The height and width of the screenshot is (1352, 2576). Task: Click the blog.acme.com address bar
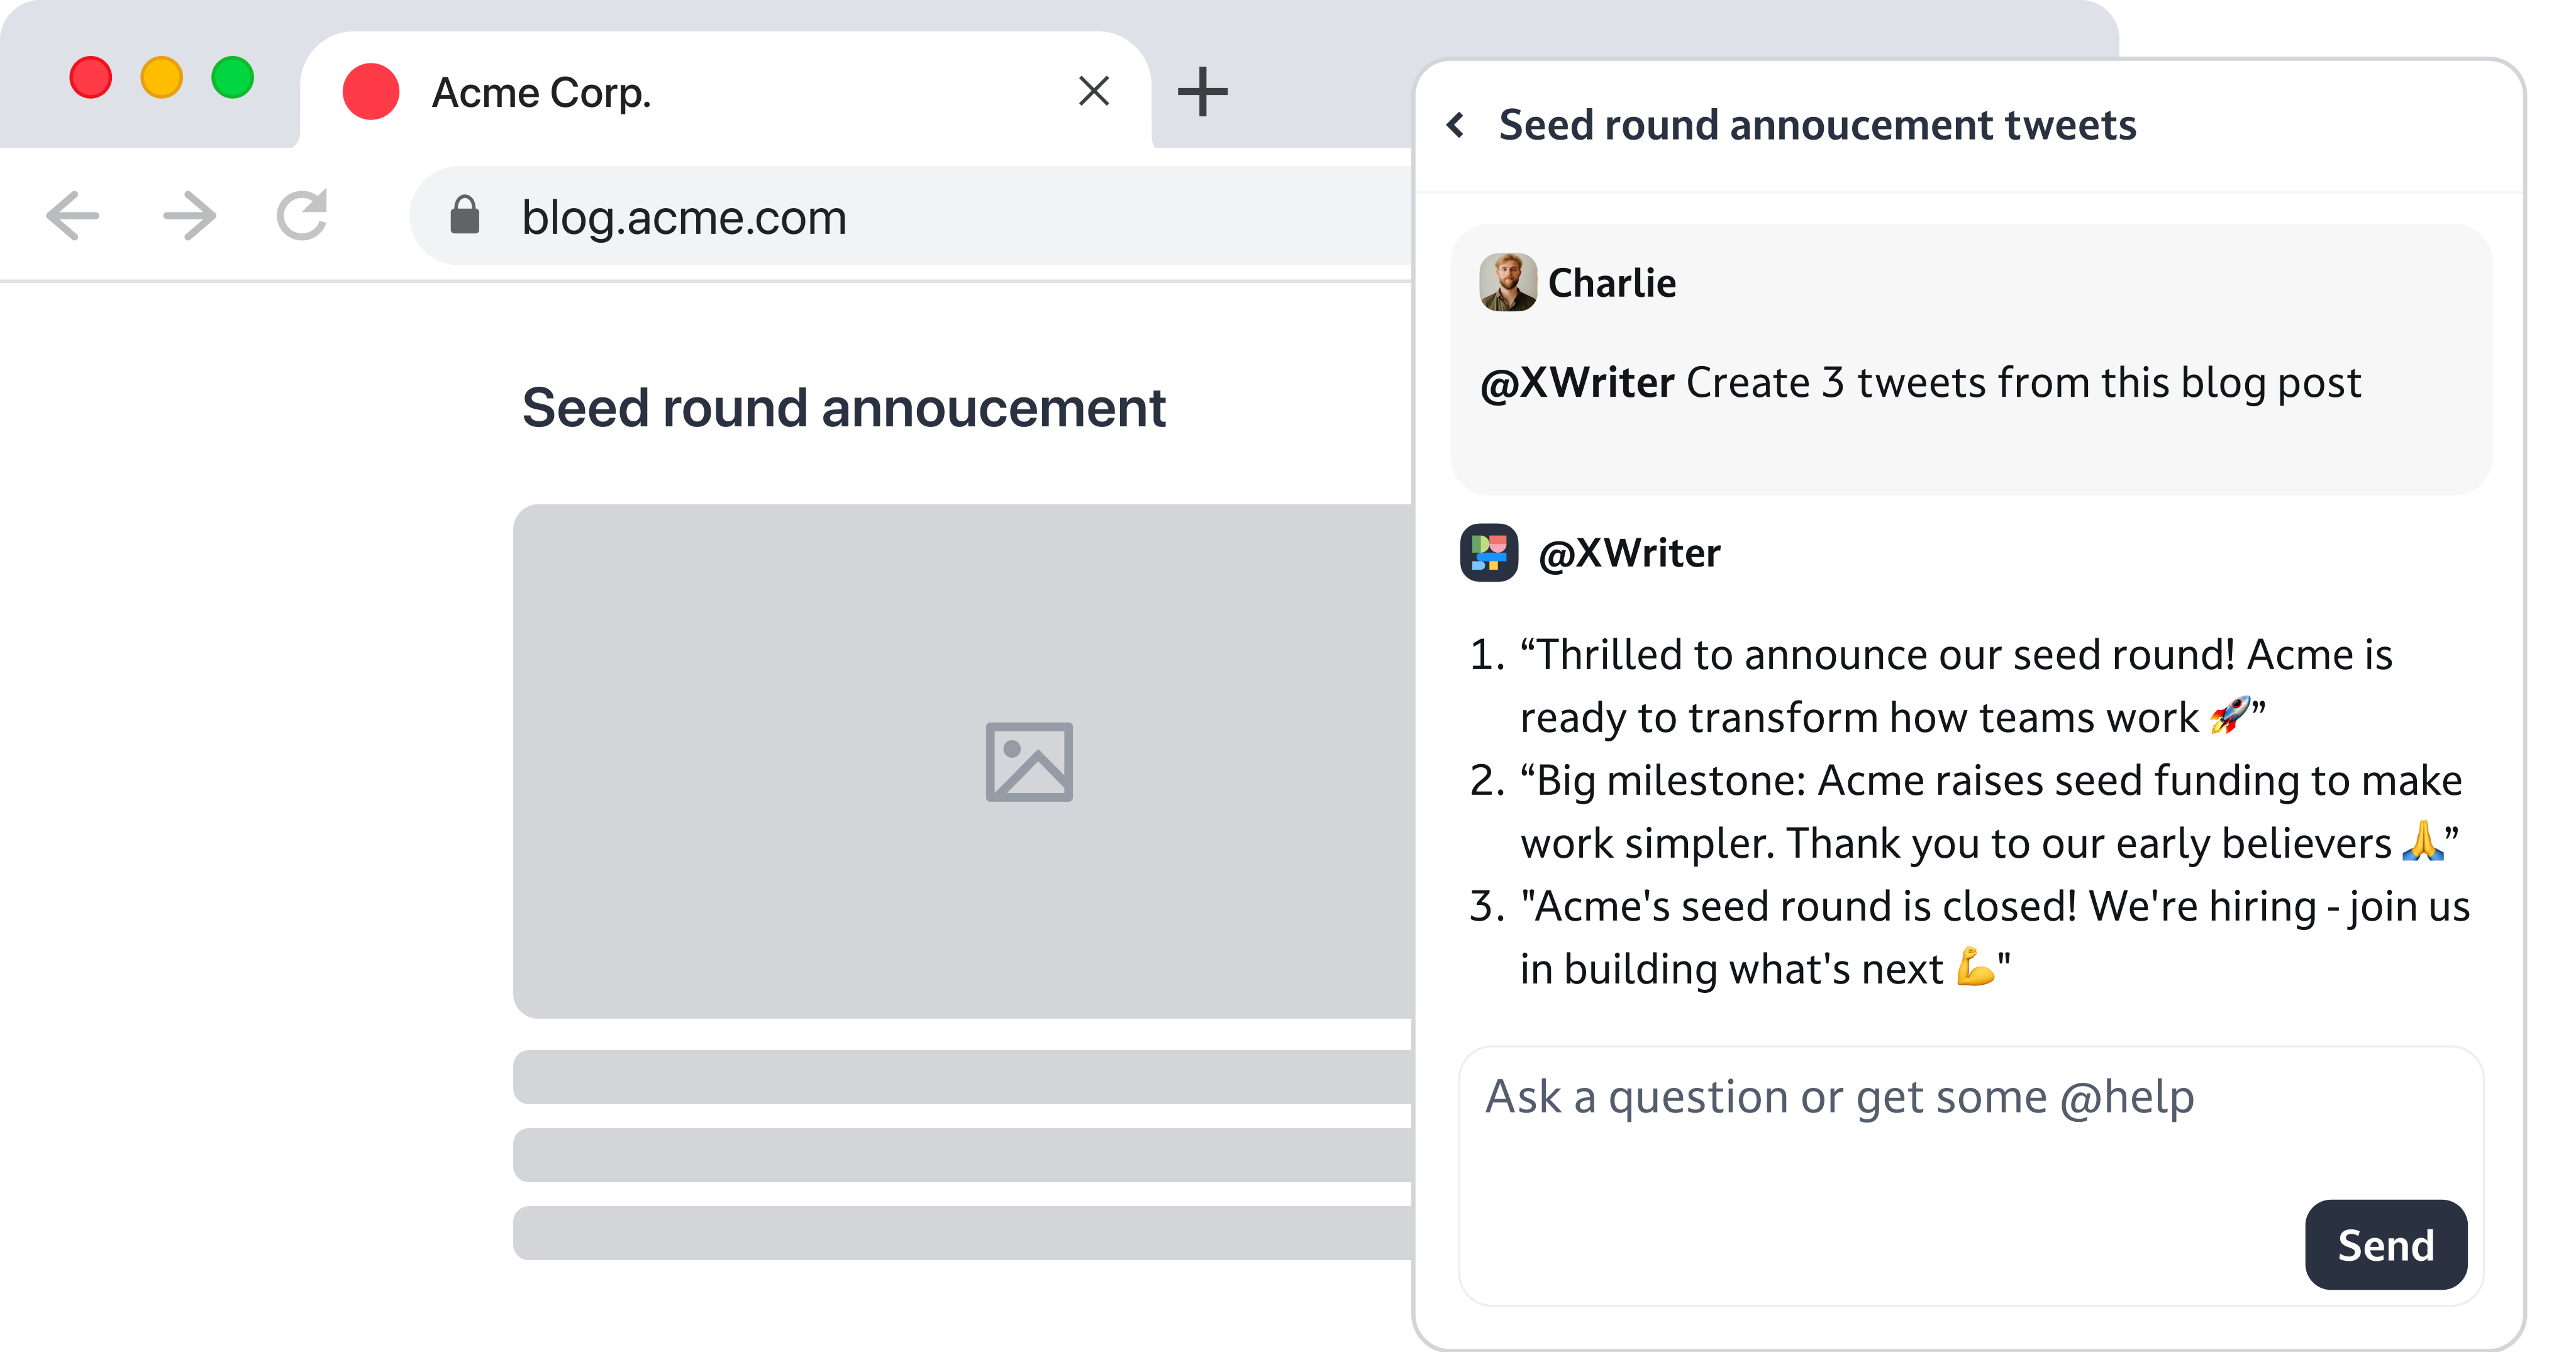click(x=900, y=217)
